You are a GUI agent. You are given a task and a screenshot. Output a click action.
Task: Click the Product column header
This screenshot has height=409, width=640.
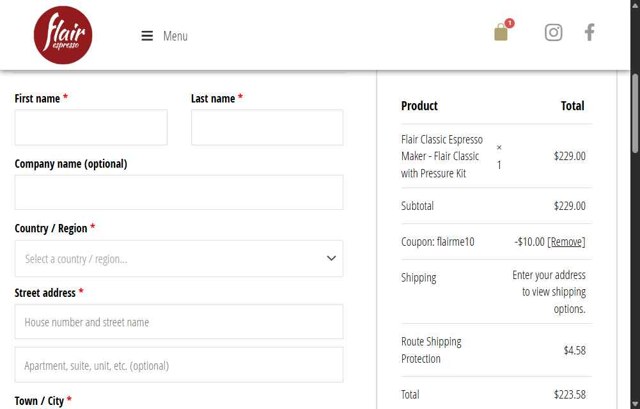click(419, 106)
